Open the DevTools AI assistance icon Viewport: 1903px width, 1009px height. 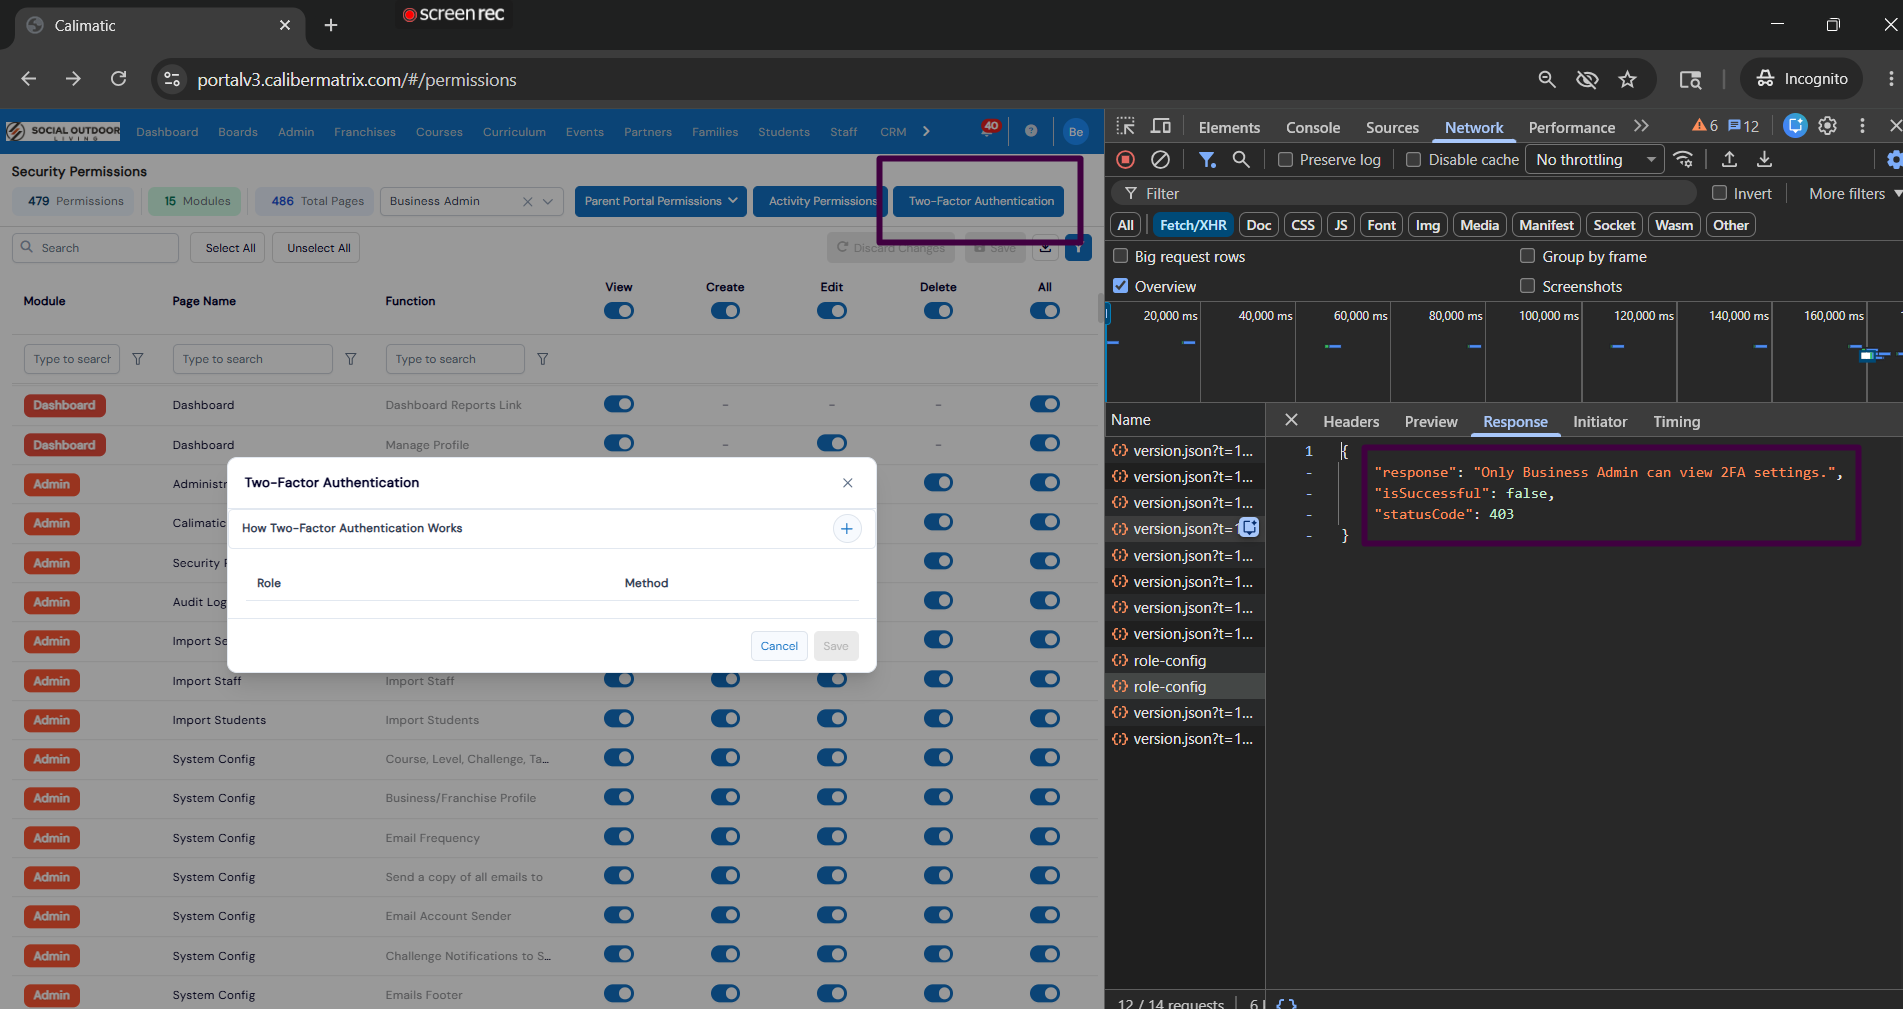point(1795,126)
